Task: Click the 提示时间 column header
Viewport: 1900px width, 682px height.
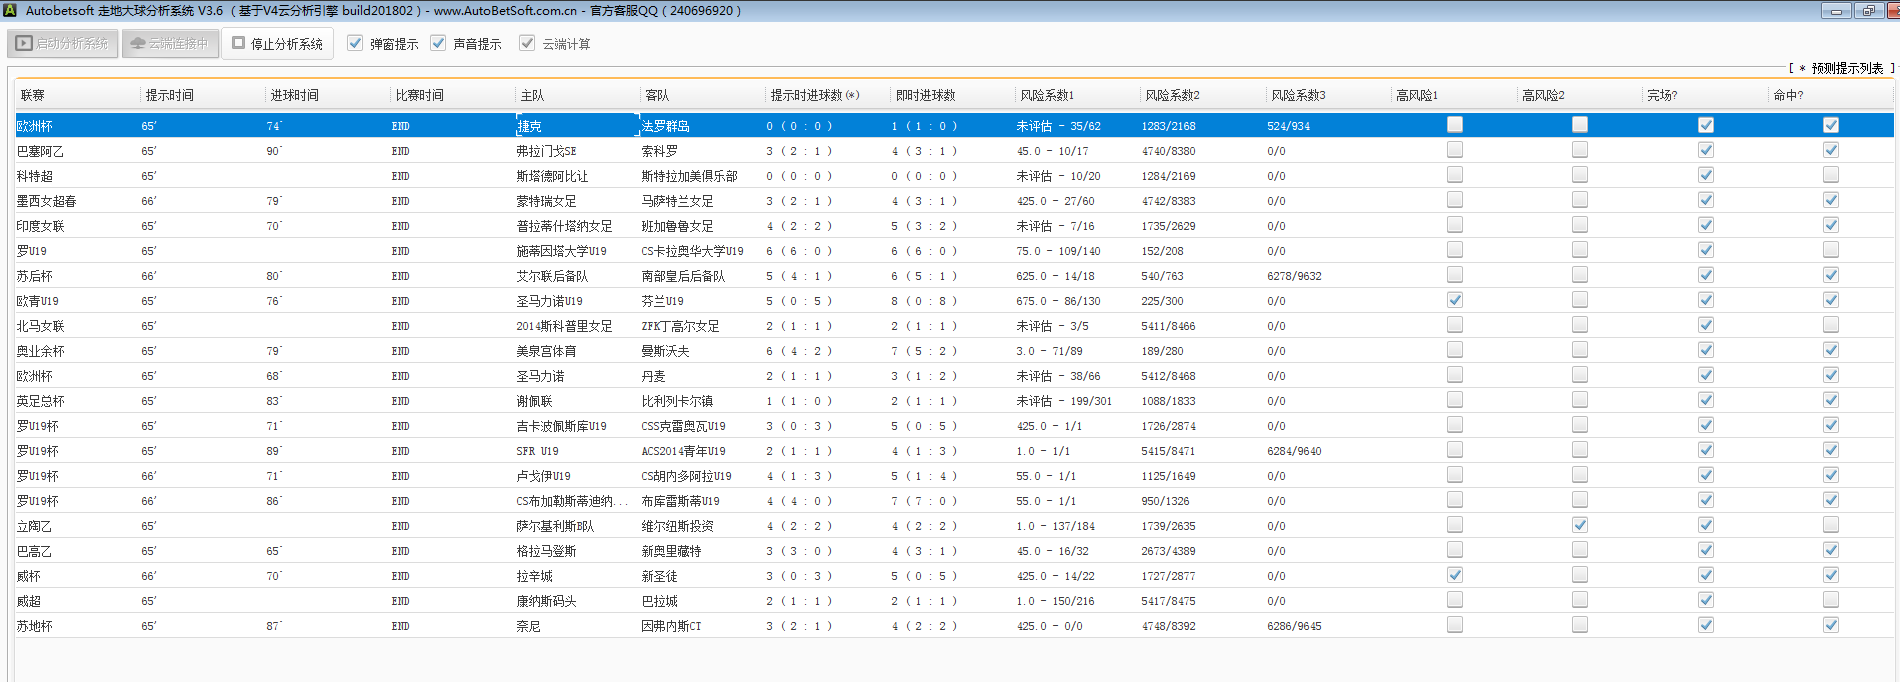Action: pyautogui.click(x=170, y=95)
